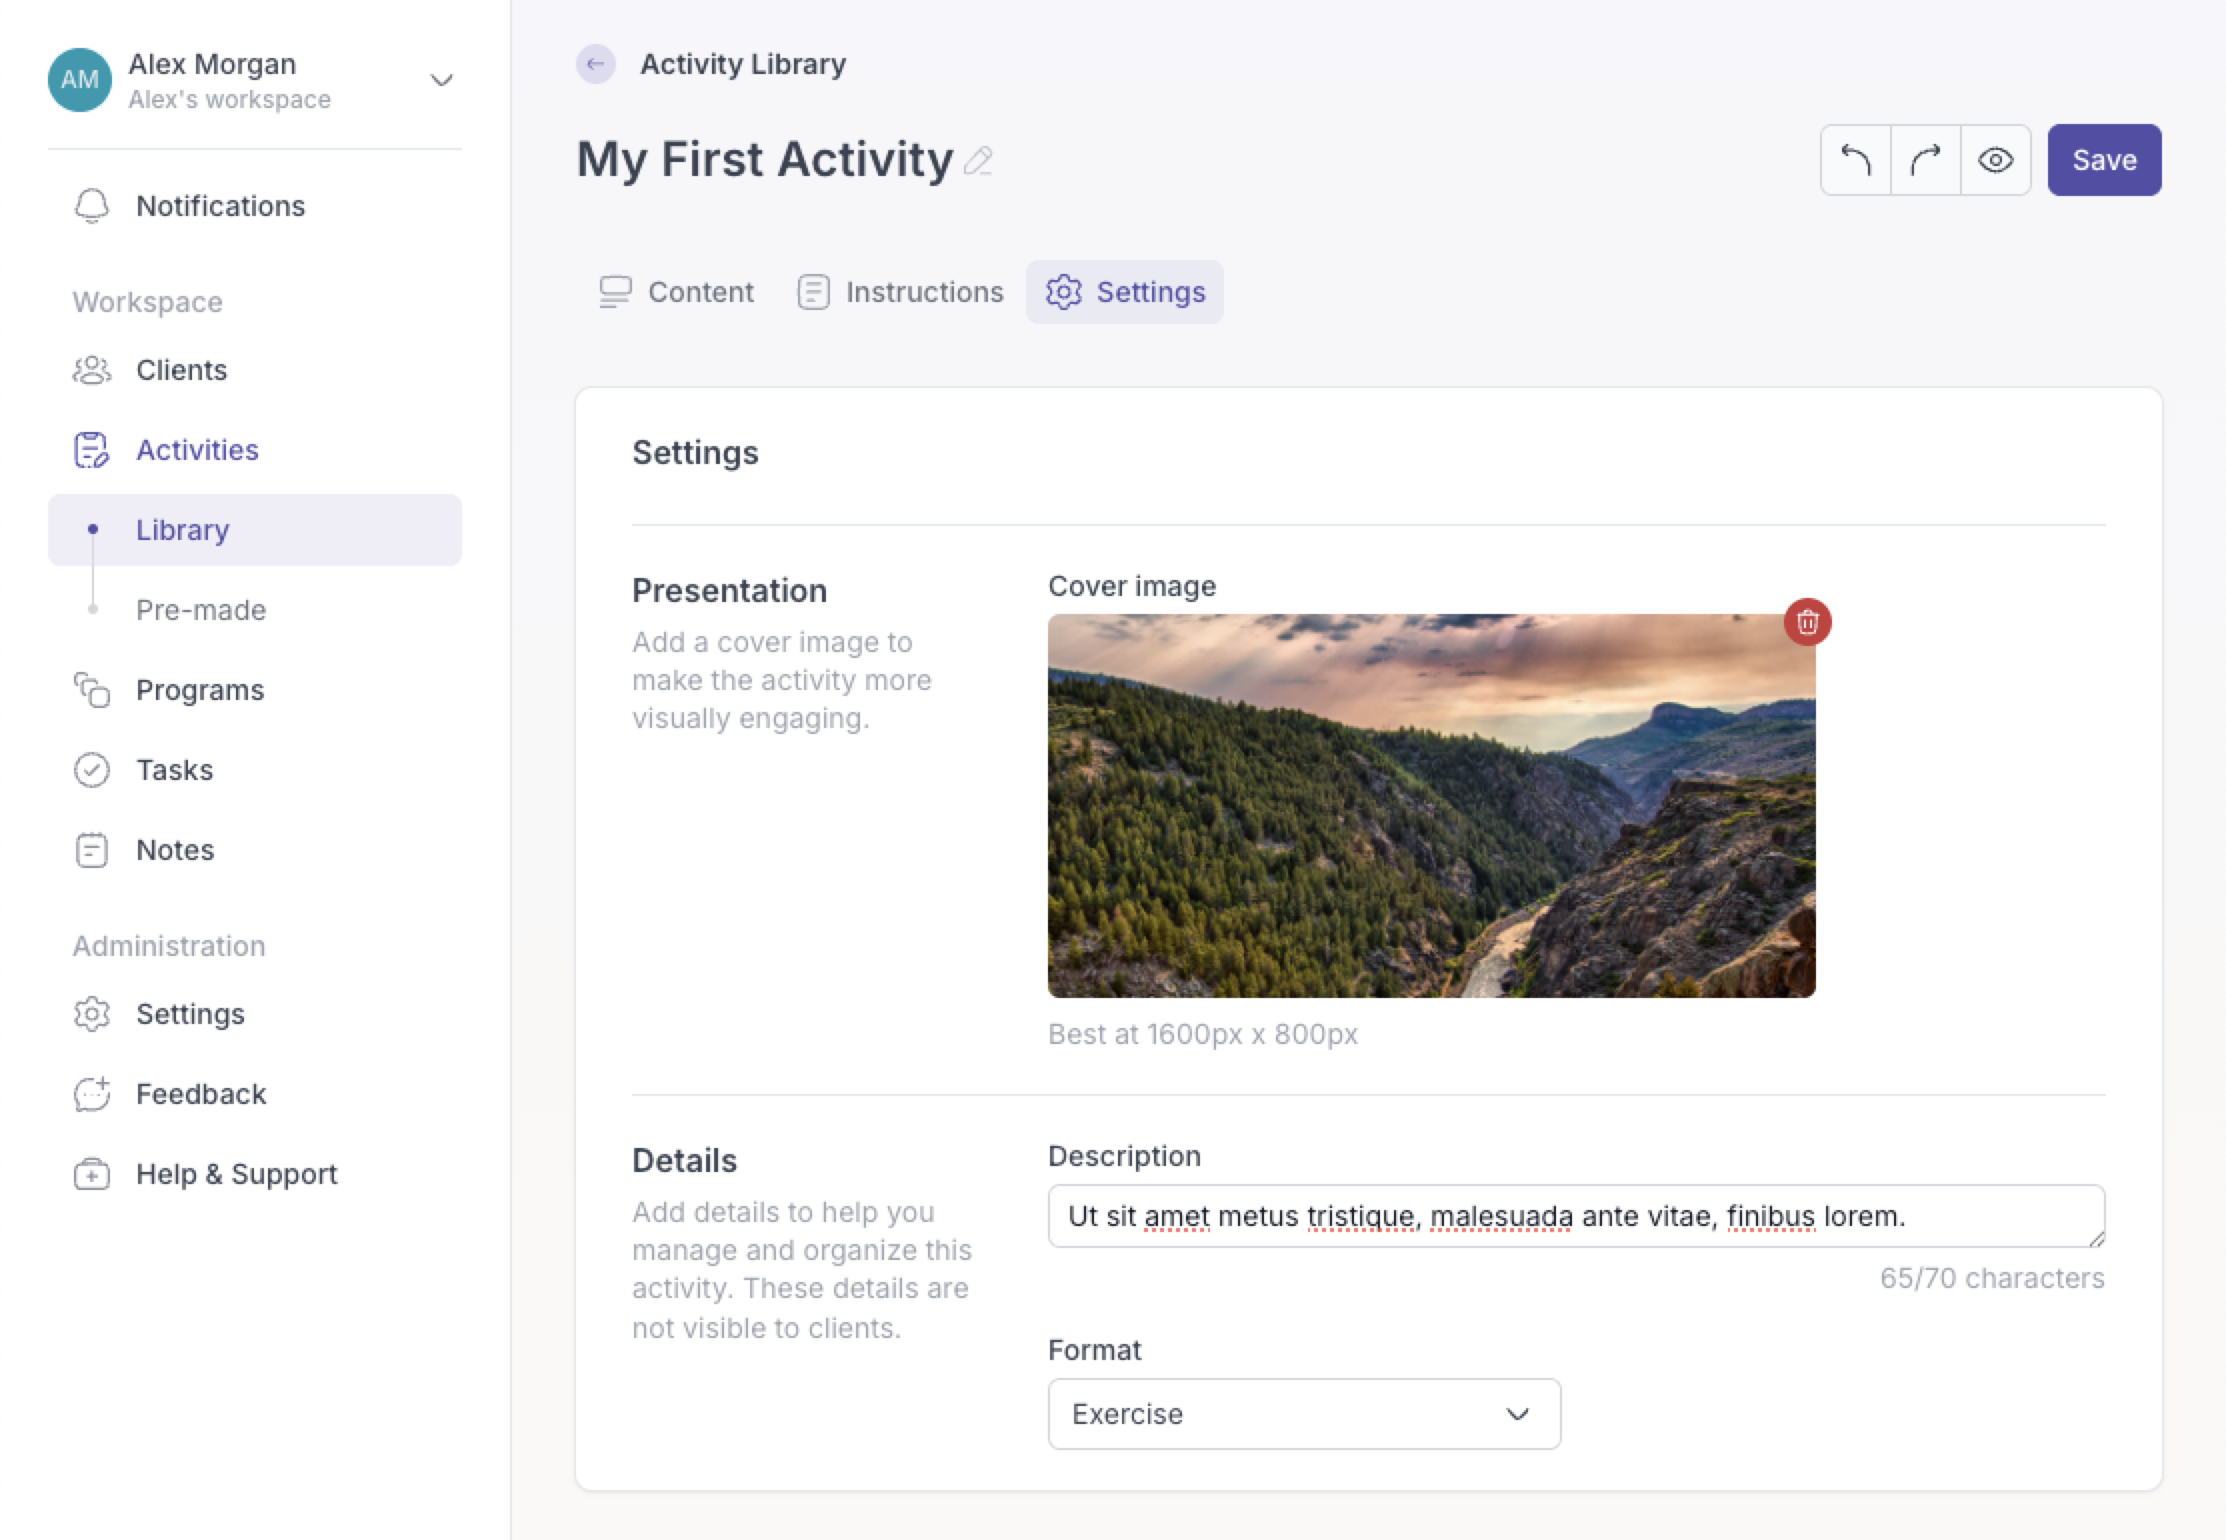Open Pre-made activities list
The height and width of the screenshot is (1540, 2226).
tap(254, 610)
